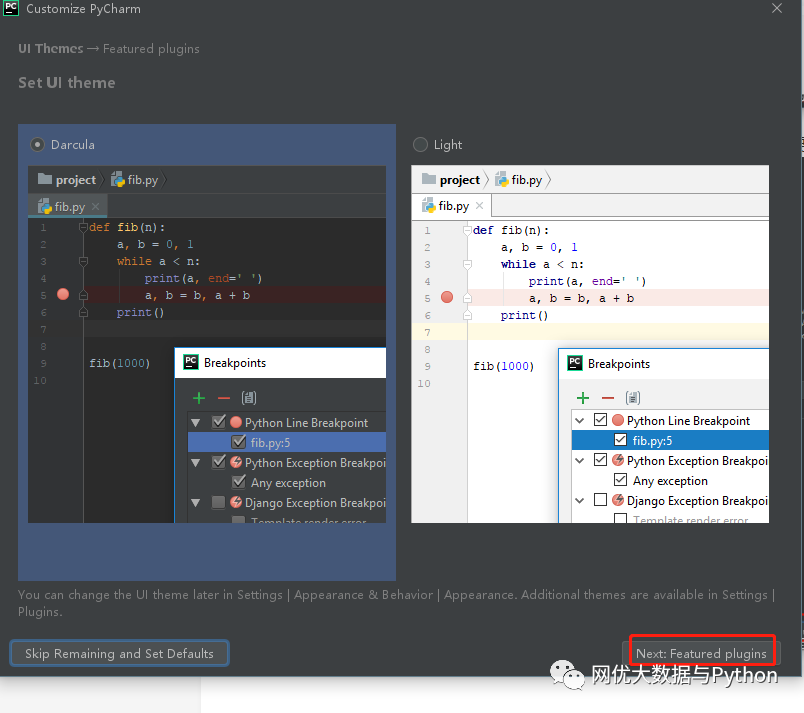Click Python Line Breakpoint red icon in Darcula
804x713 pixels.
click(x=236, y=422)
